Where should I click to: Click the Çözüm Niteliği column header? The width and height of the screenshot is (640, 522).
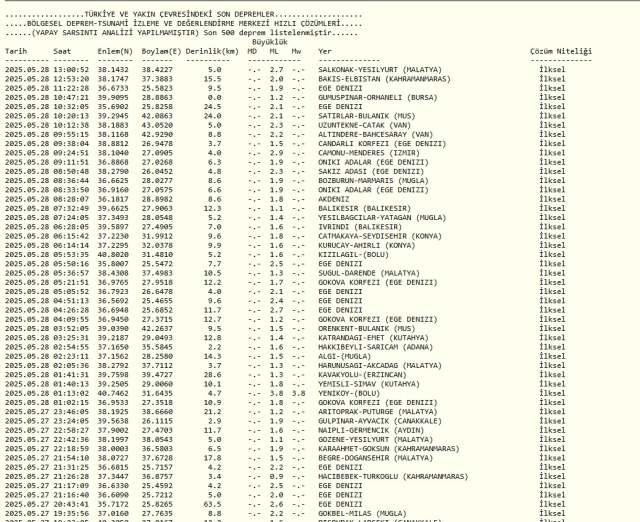[x=561, y=51]
